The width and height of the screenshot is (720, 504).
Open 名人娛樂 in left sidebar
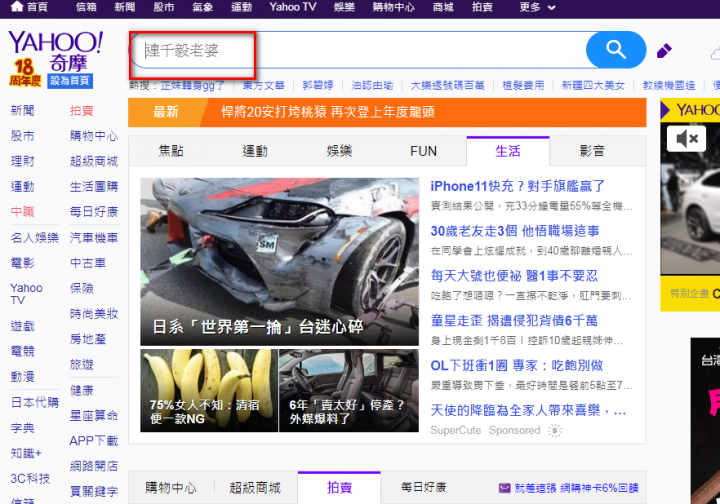(34, 237)
